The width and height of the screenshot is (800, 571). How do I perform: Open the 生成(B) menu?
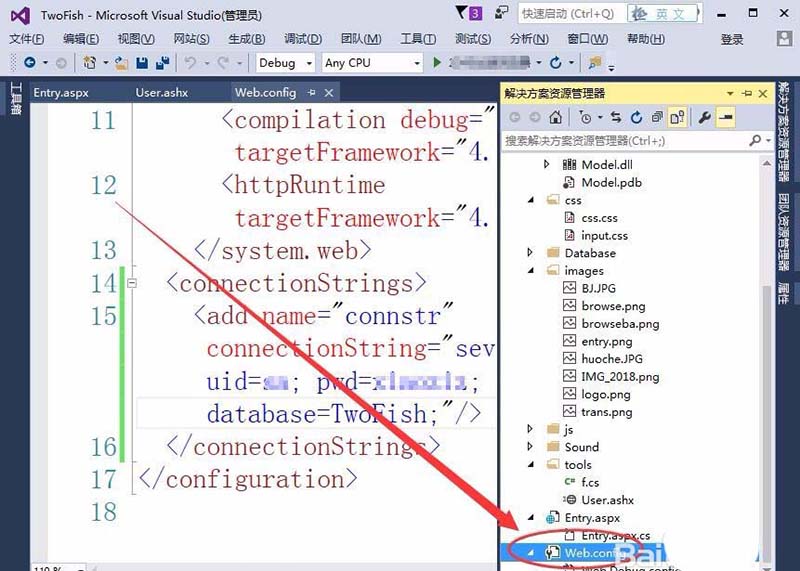pos(247,39)
